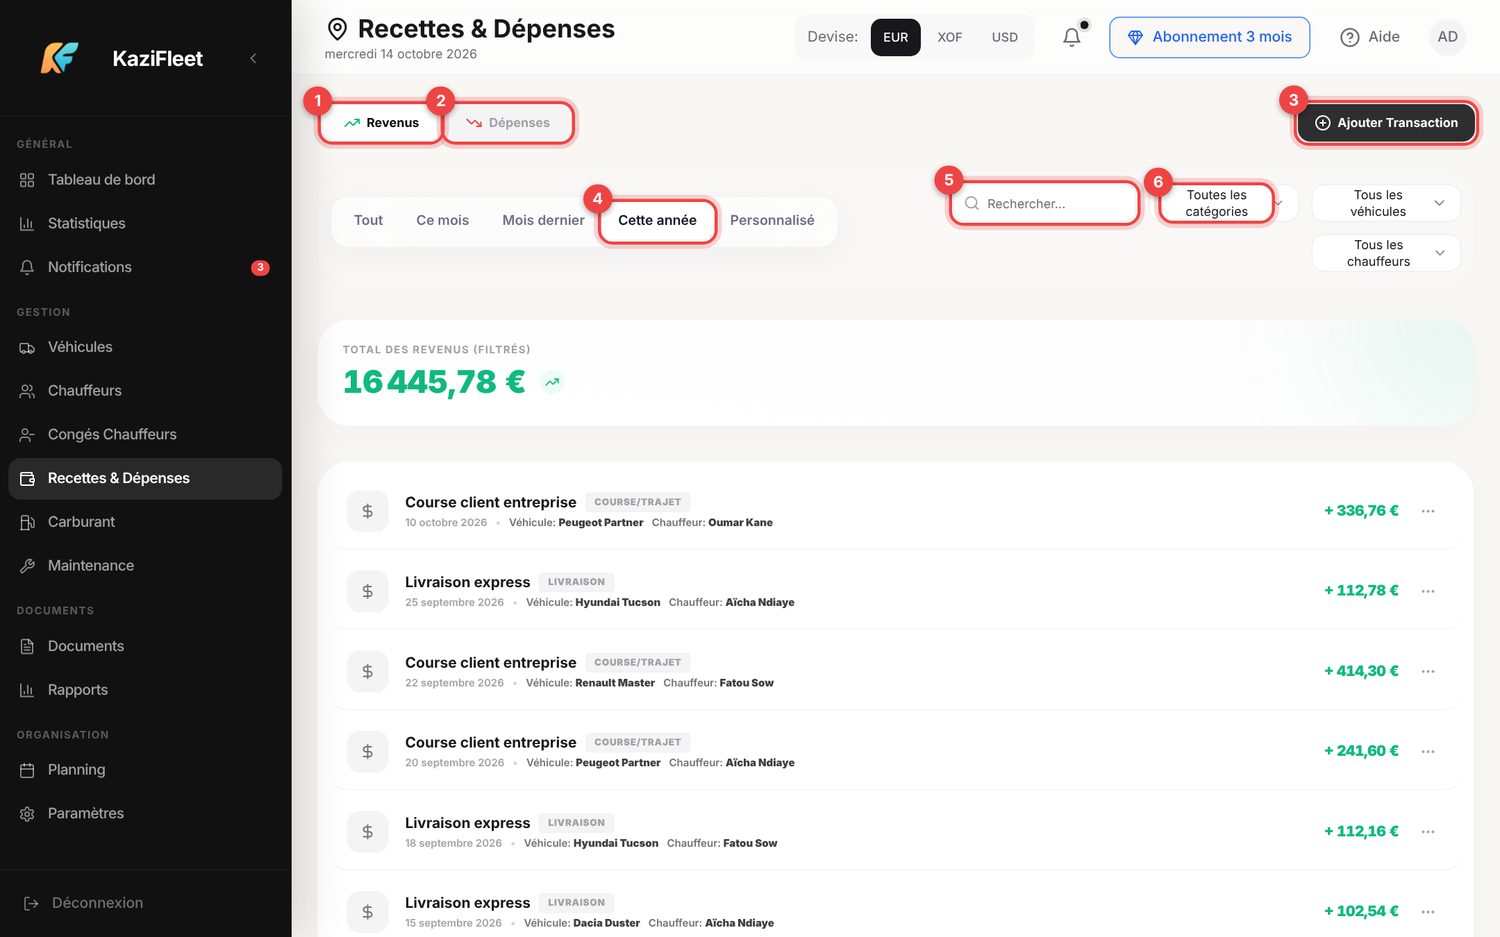Click the Planning calendar icon

point(27,770)
